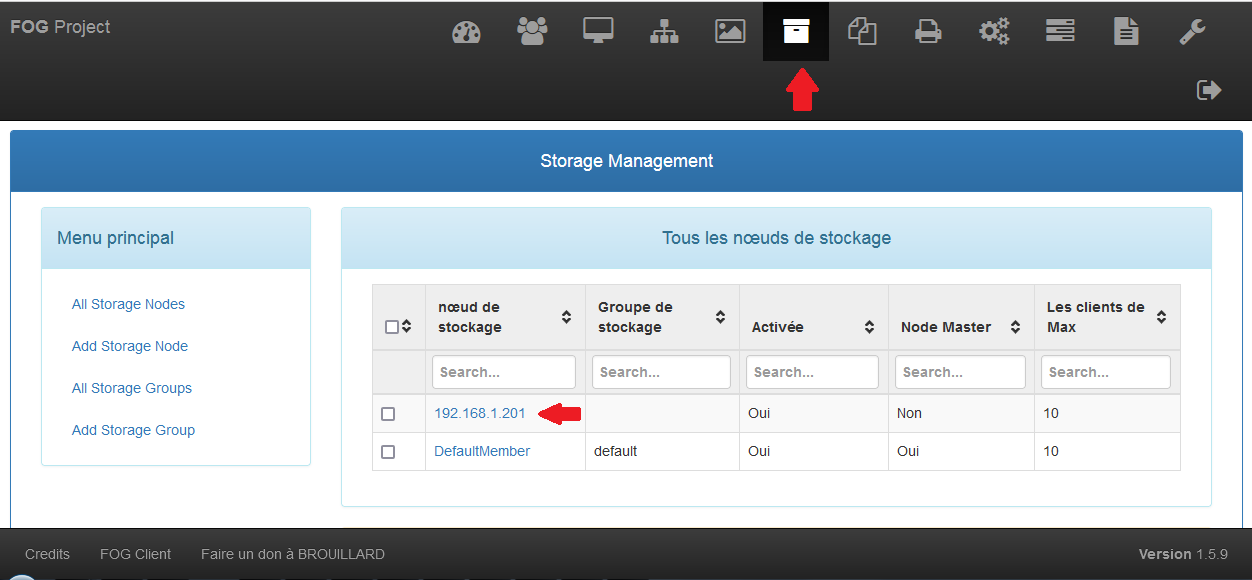Sort by Node Master column
This screenshot has height=580, width=1252.
pos(1015,327)
